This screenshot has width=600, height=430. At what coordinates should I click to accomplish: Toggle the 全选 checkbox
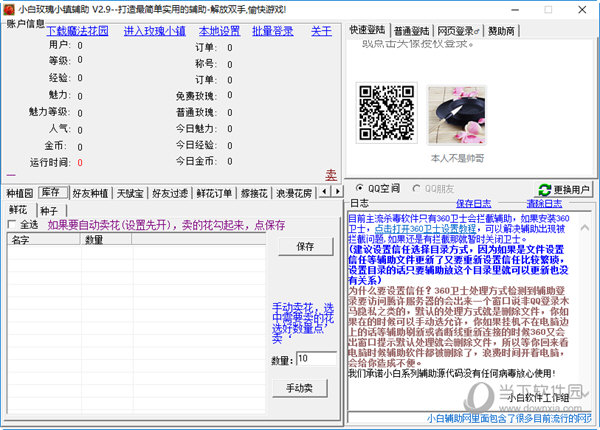point(12,225)
